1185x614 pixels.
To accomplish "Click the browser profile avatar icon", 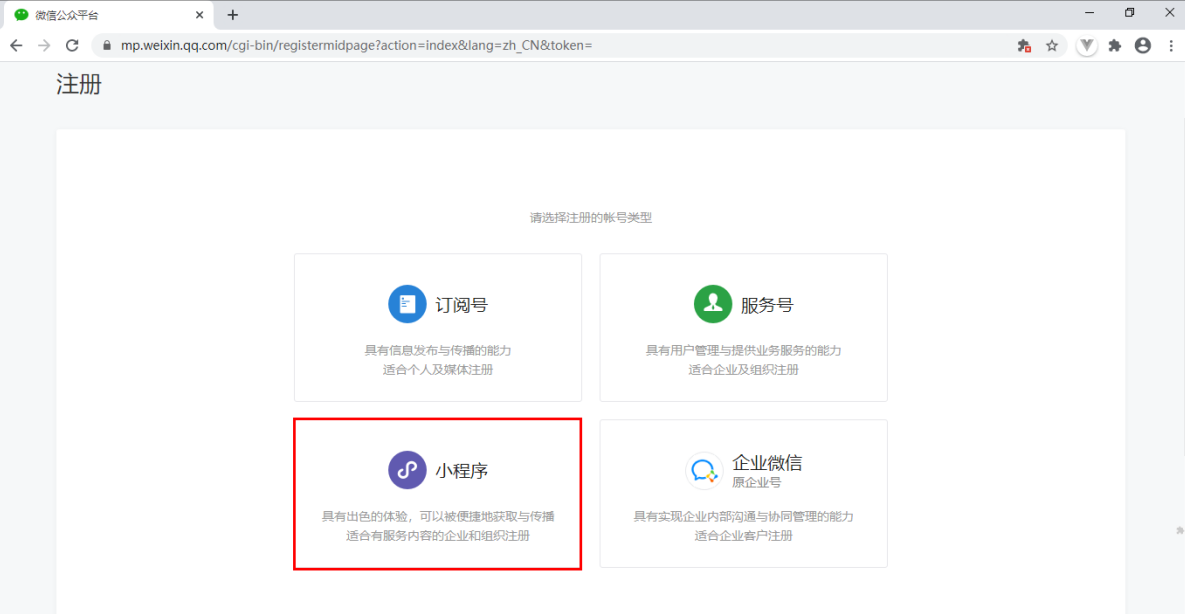I will coord(1142,45).
